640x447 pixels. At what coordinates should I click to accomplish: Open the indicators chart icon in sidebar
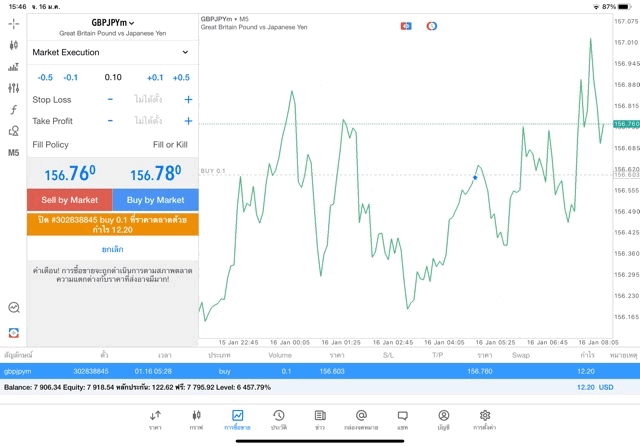pos(13,67)
